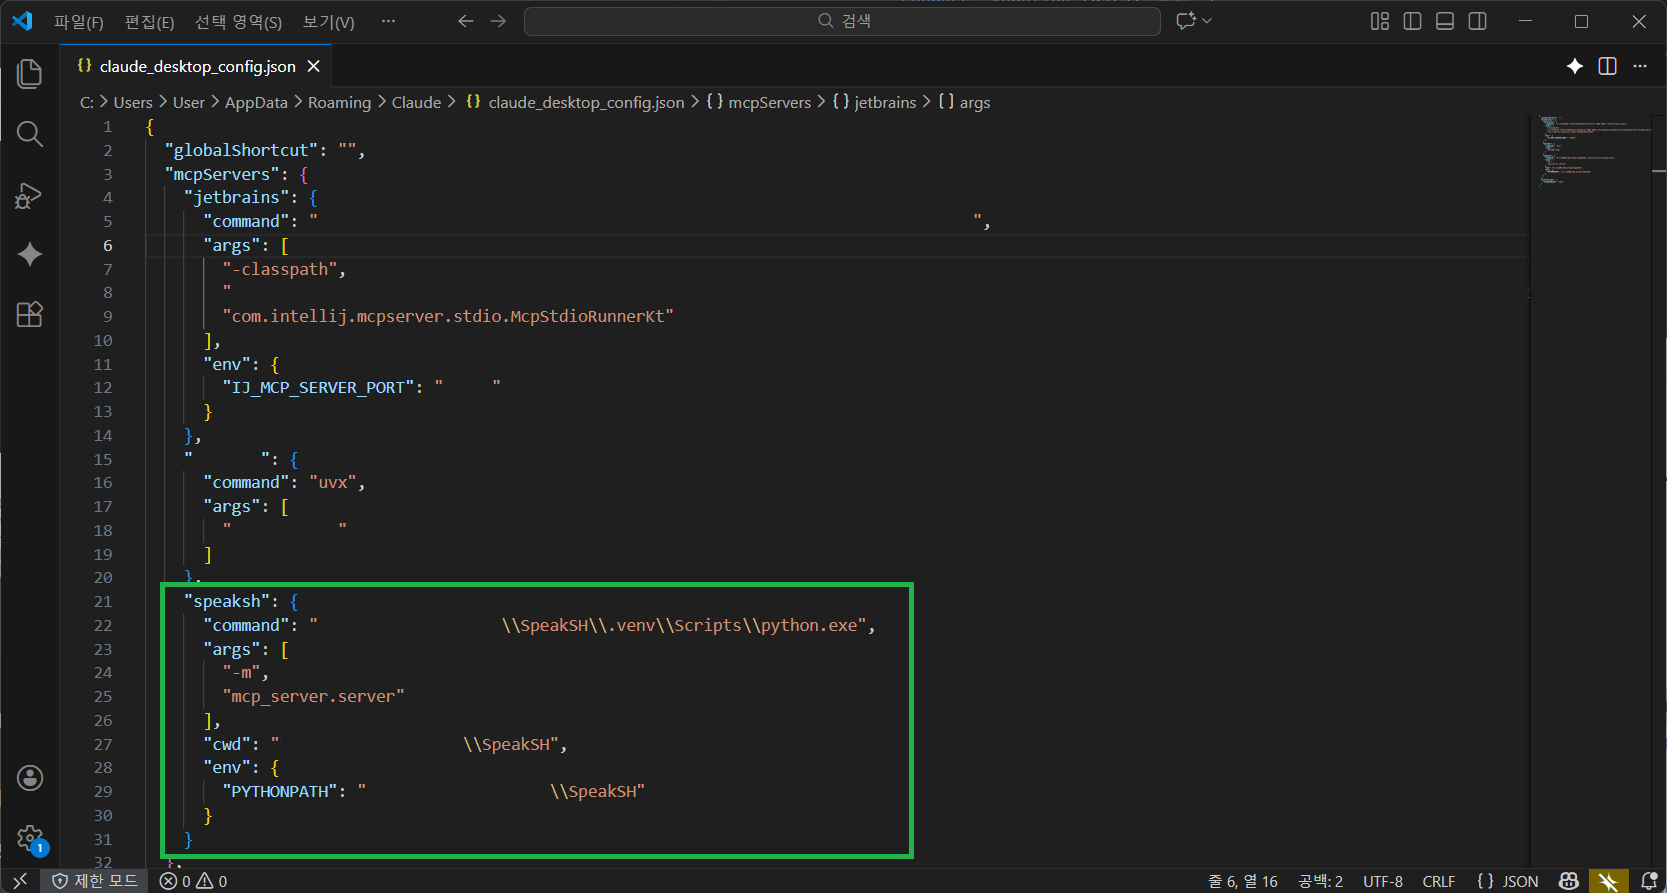Click the 제한 모드 restricted mode indicator
This screenshot has width=1667, height=893.
point(95,881)
